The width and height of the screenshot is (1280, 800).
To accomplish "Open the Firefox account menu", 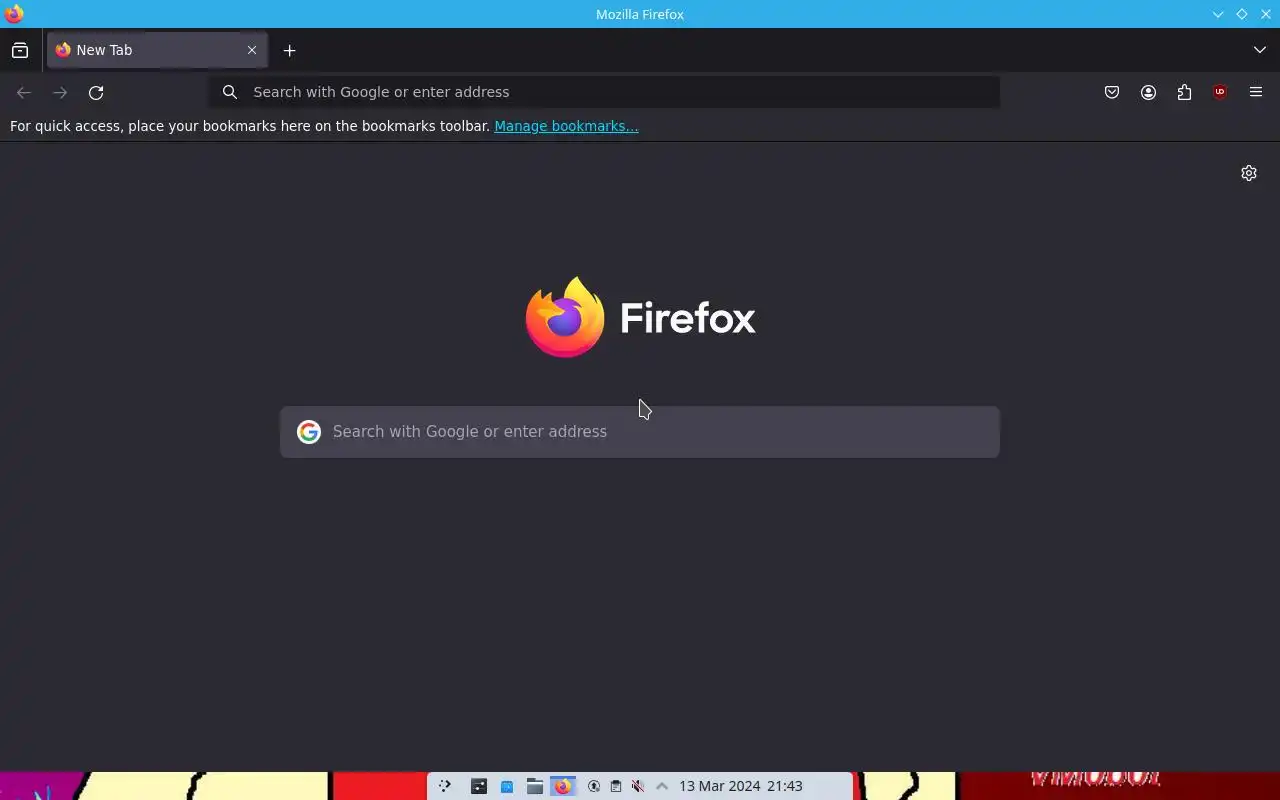I will pos(1148,92).
